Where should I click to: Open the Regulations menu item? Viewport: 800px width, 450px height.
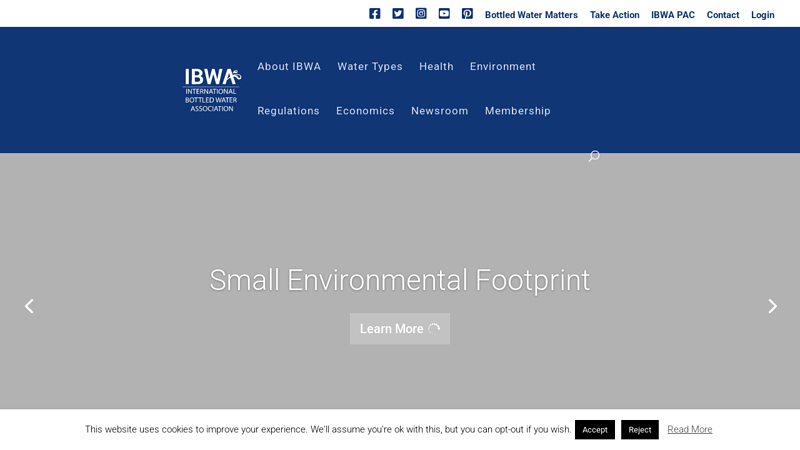tap(288, 111)
